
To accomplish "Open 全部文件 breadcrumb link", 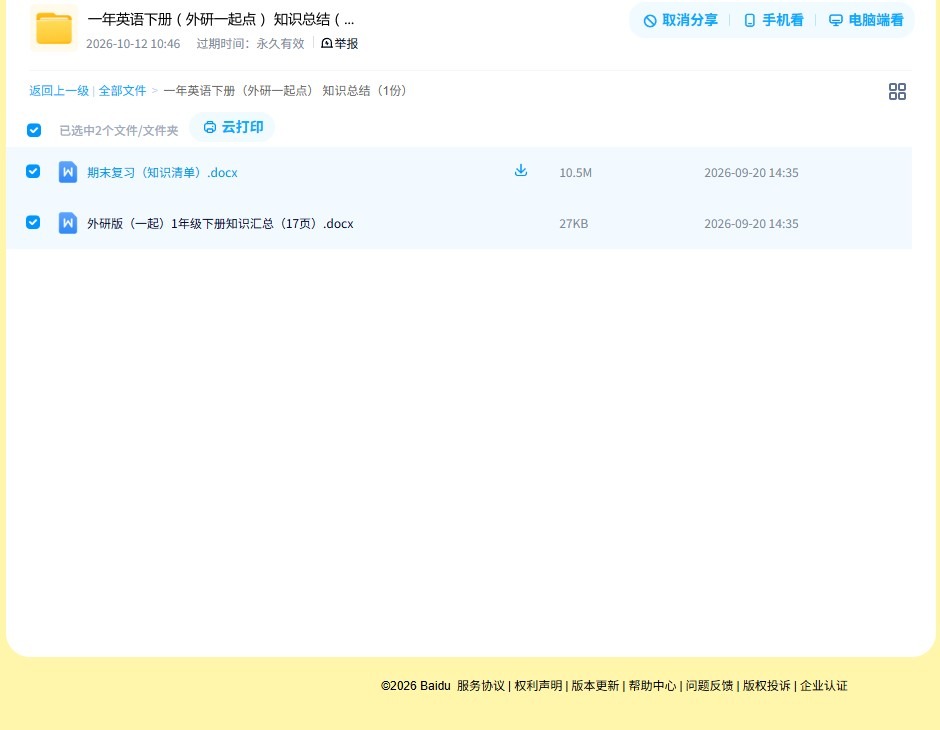I will pyautogui.click(x=122, y=91).
